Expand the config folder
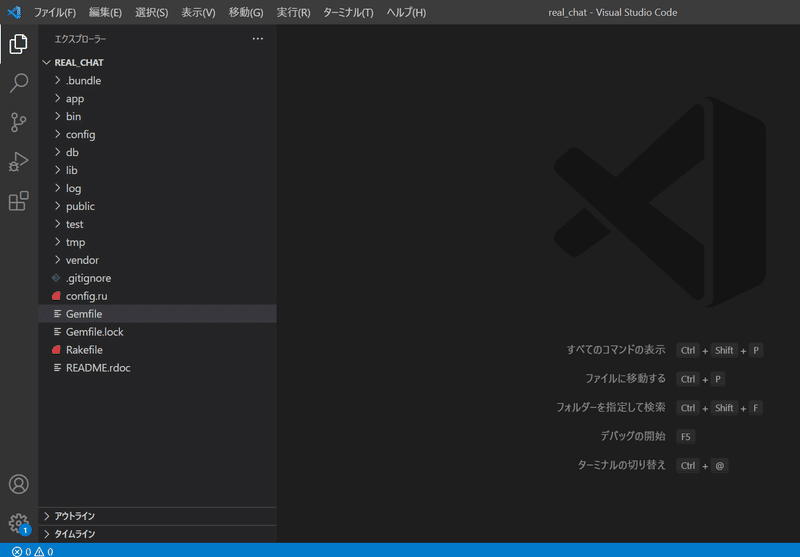 [58, 134]
